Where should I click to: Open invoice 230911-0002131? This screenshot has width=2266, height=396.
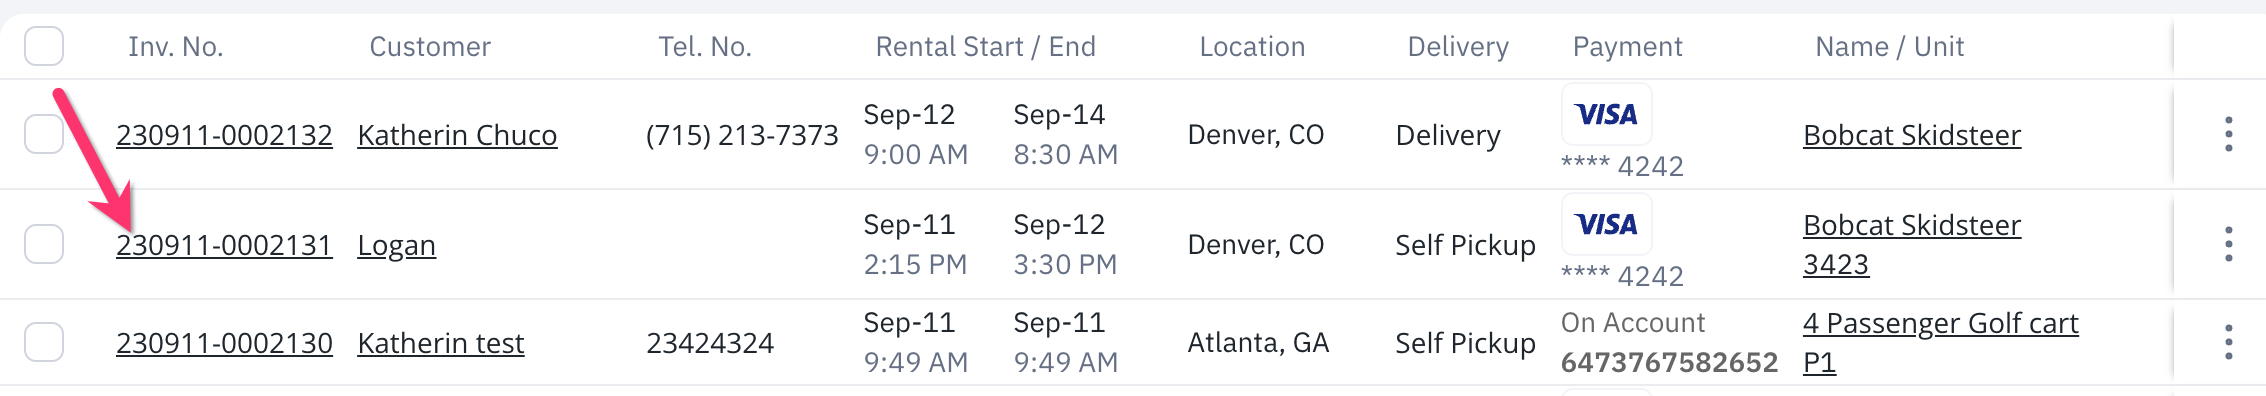point(224,245)
